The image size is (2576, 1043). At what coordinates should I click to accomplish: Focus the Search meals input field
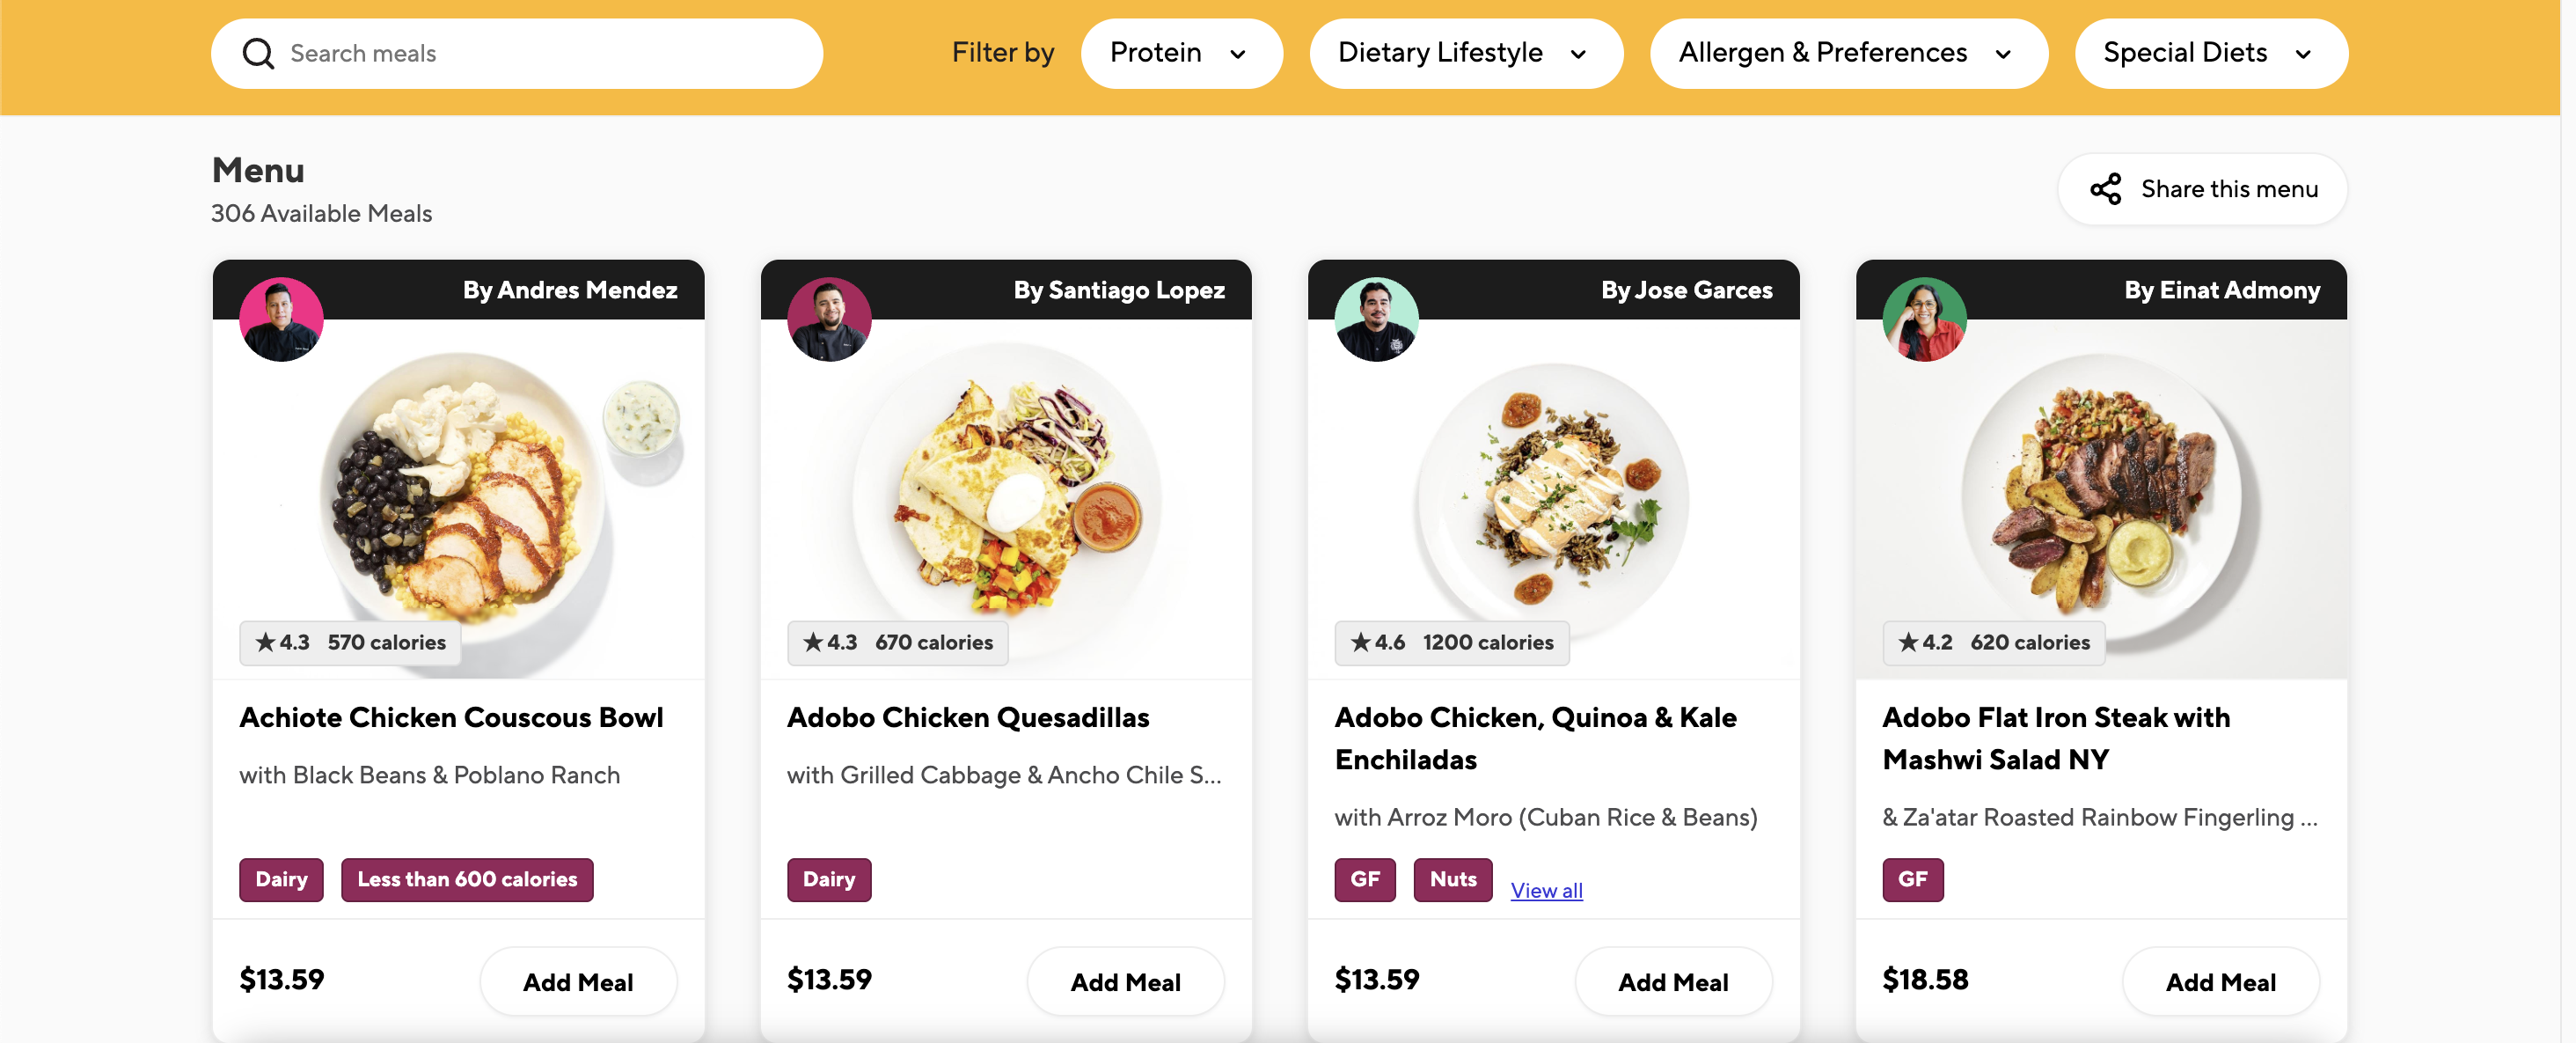pyautogui.click(x=540, y=53)
